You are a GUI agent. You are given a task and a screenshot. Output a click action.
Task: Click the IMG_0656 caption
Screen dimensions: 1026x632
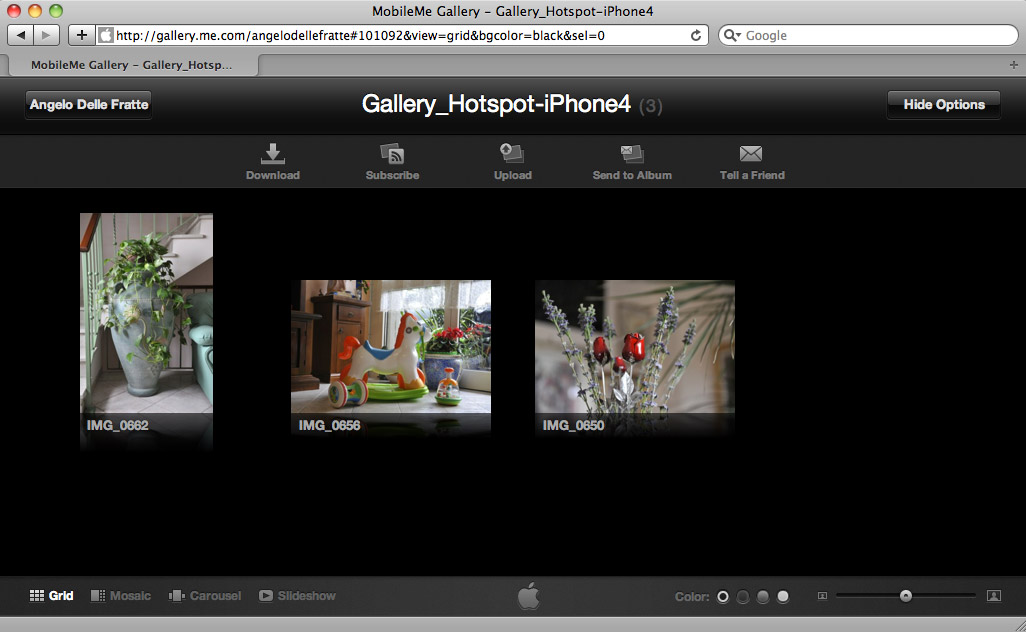[329, 425]
